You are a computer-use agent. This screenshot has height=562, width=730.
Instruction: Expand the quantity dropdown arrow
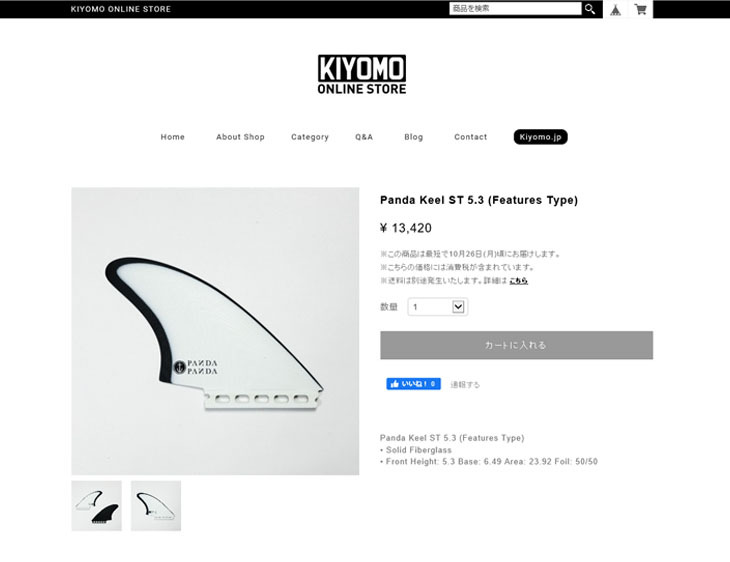[x=458, y=307]
